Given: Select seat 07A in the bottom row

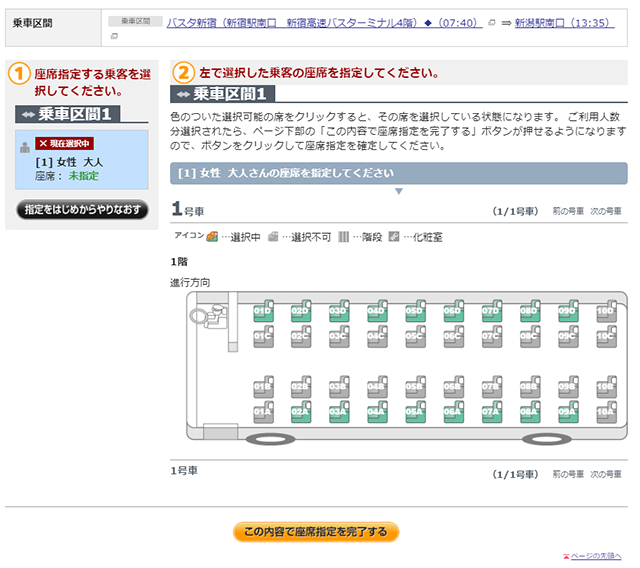Looking at the screenshot, I should coord(491,411).
